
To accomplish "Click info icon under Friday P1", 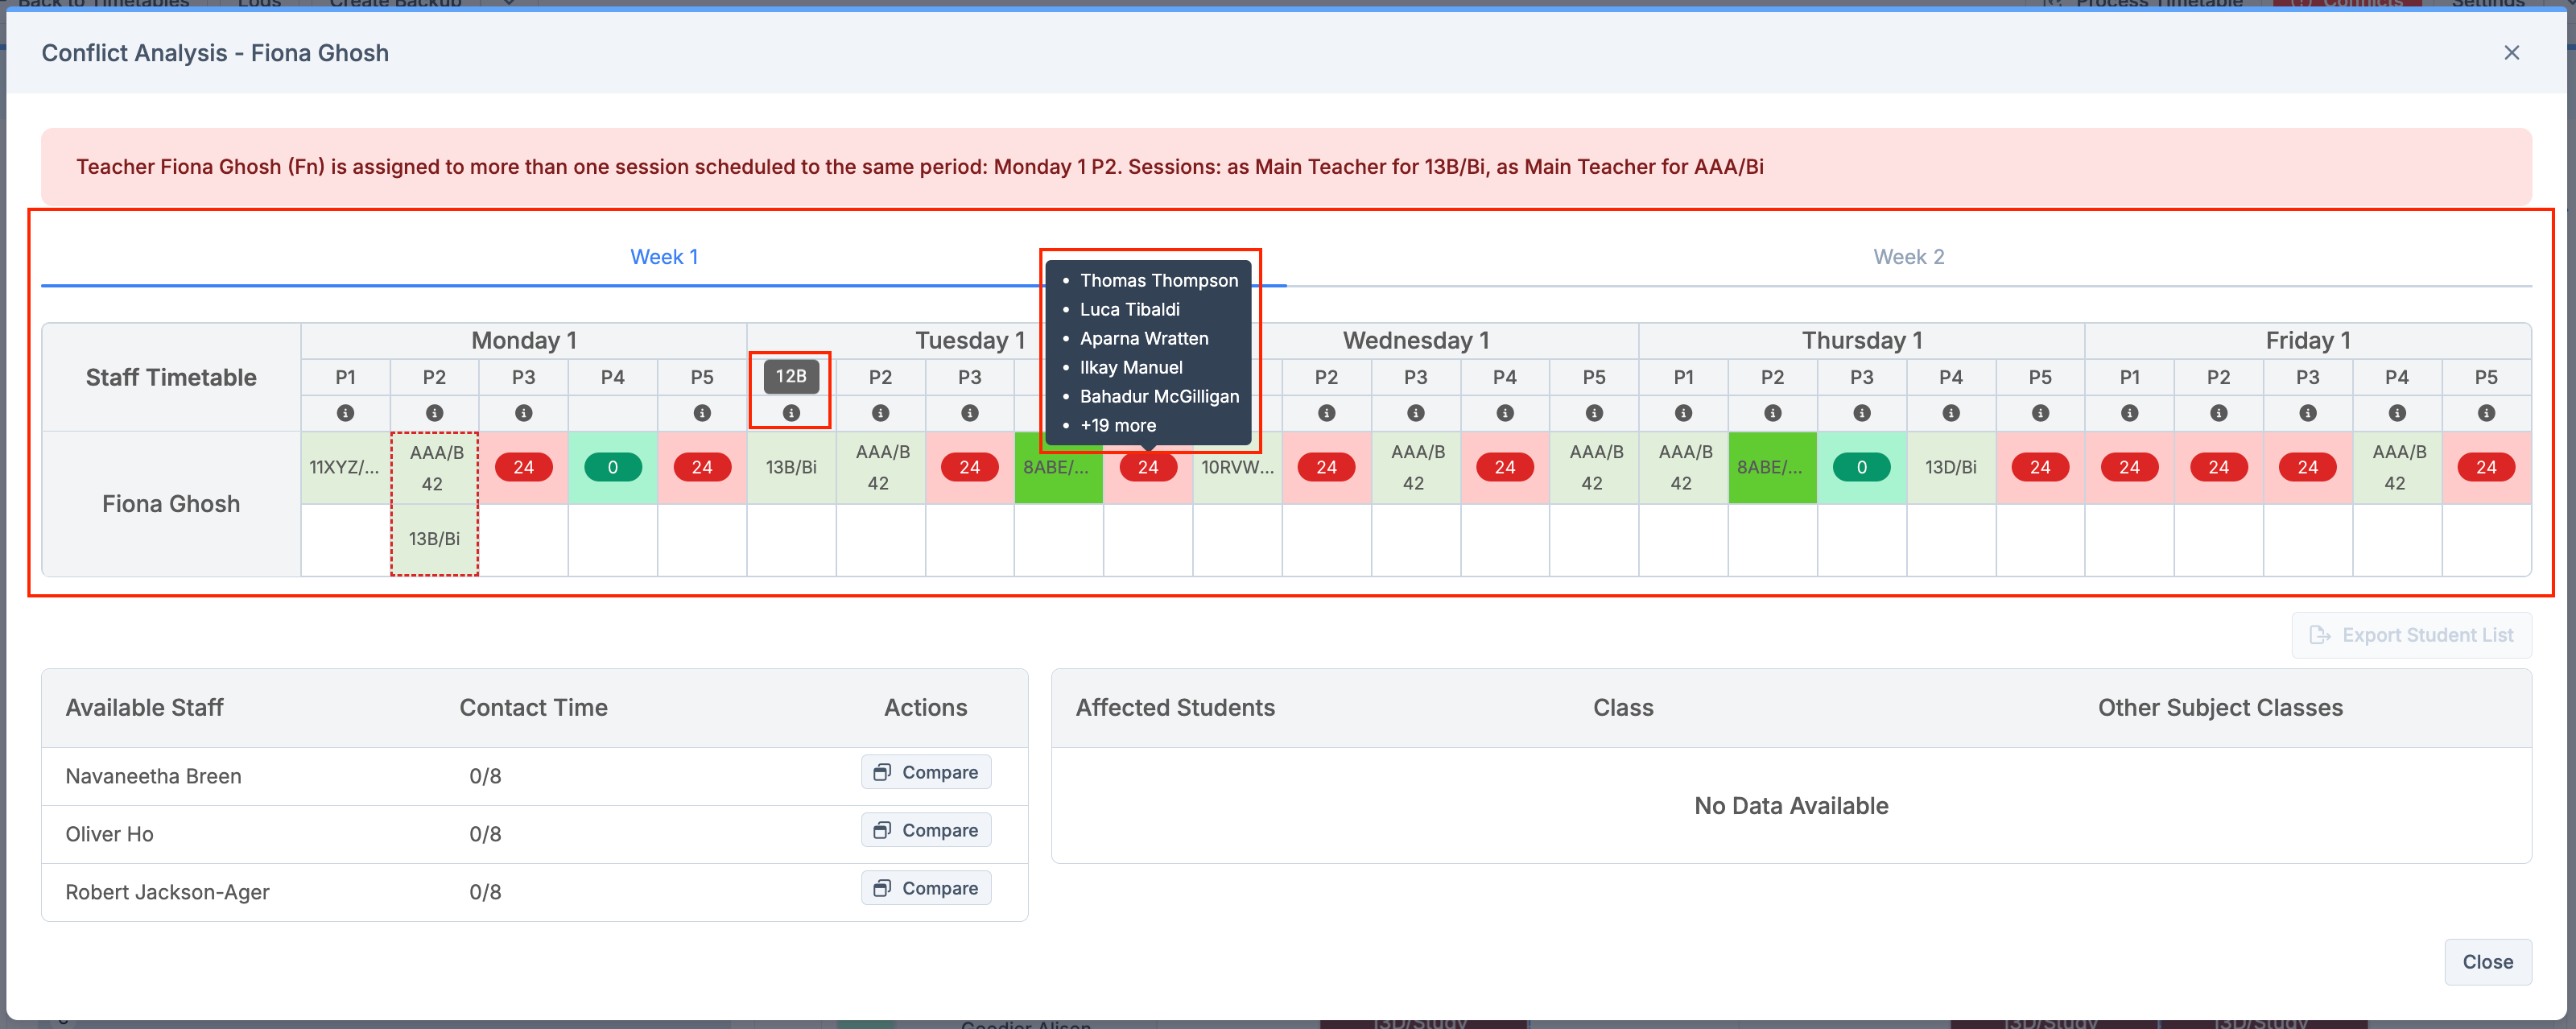I will tap(2129, 413).
